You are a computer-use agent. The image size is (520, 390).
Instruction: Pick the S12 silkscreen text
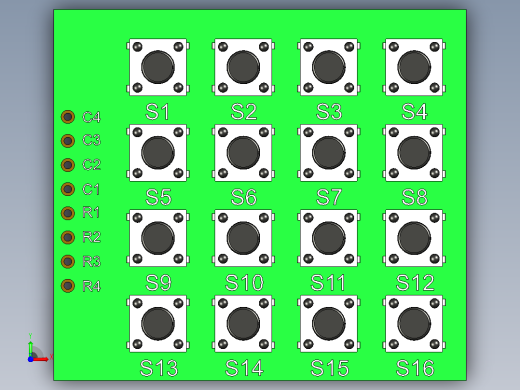coord(415,283)
